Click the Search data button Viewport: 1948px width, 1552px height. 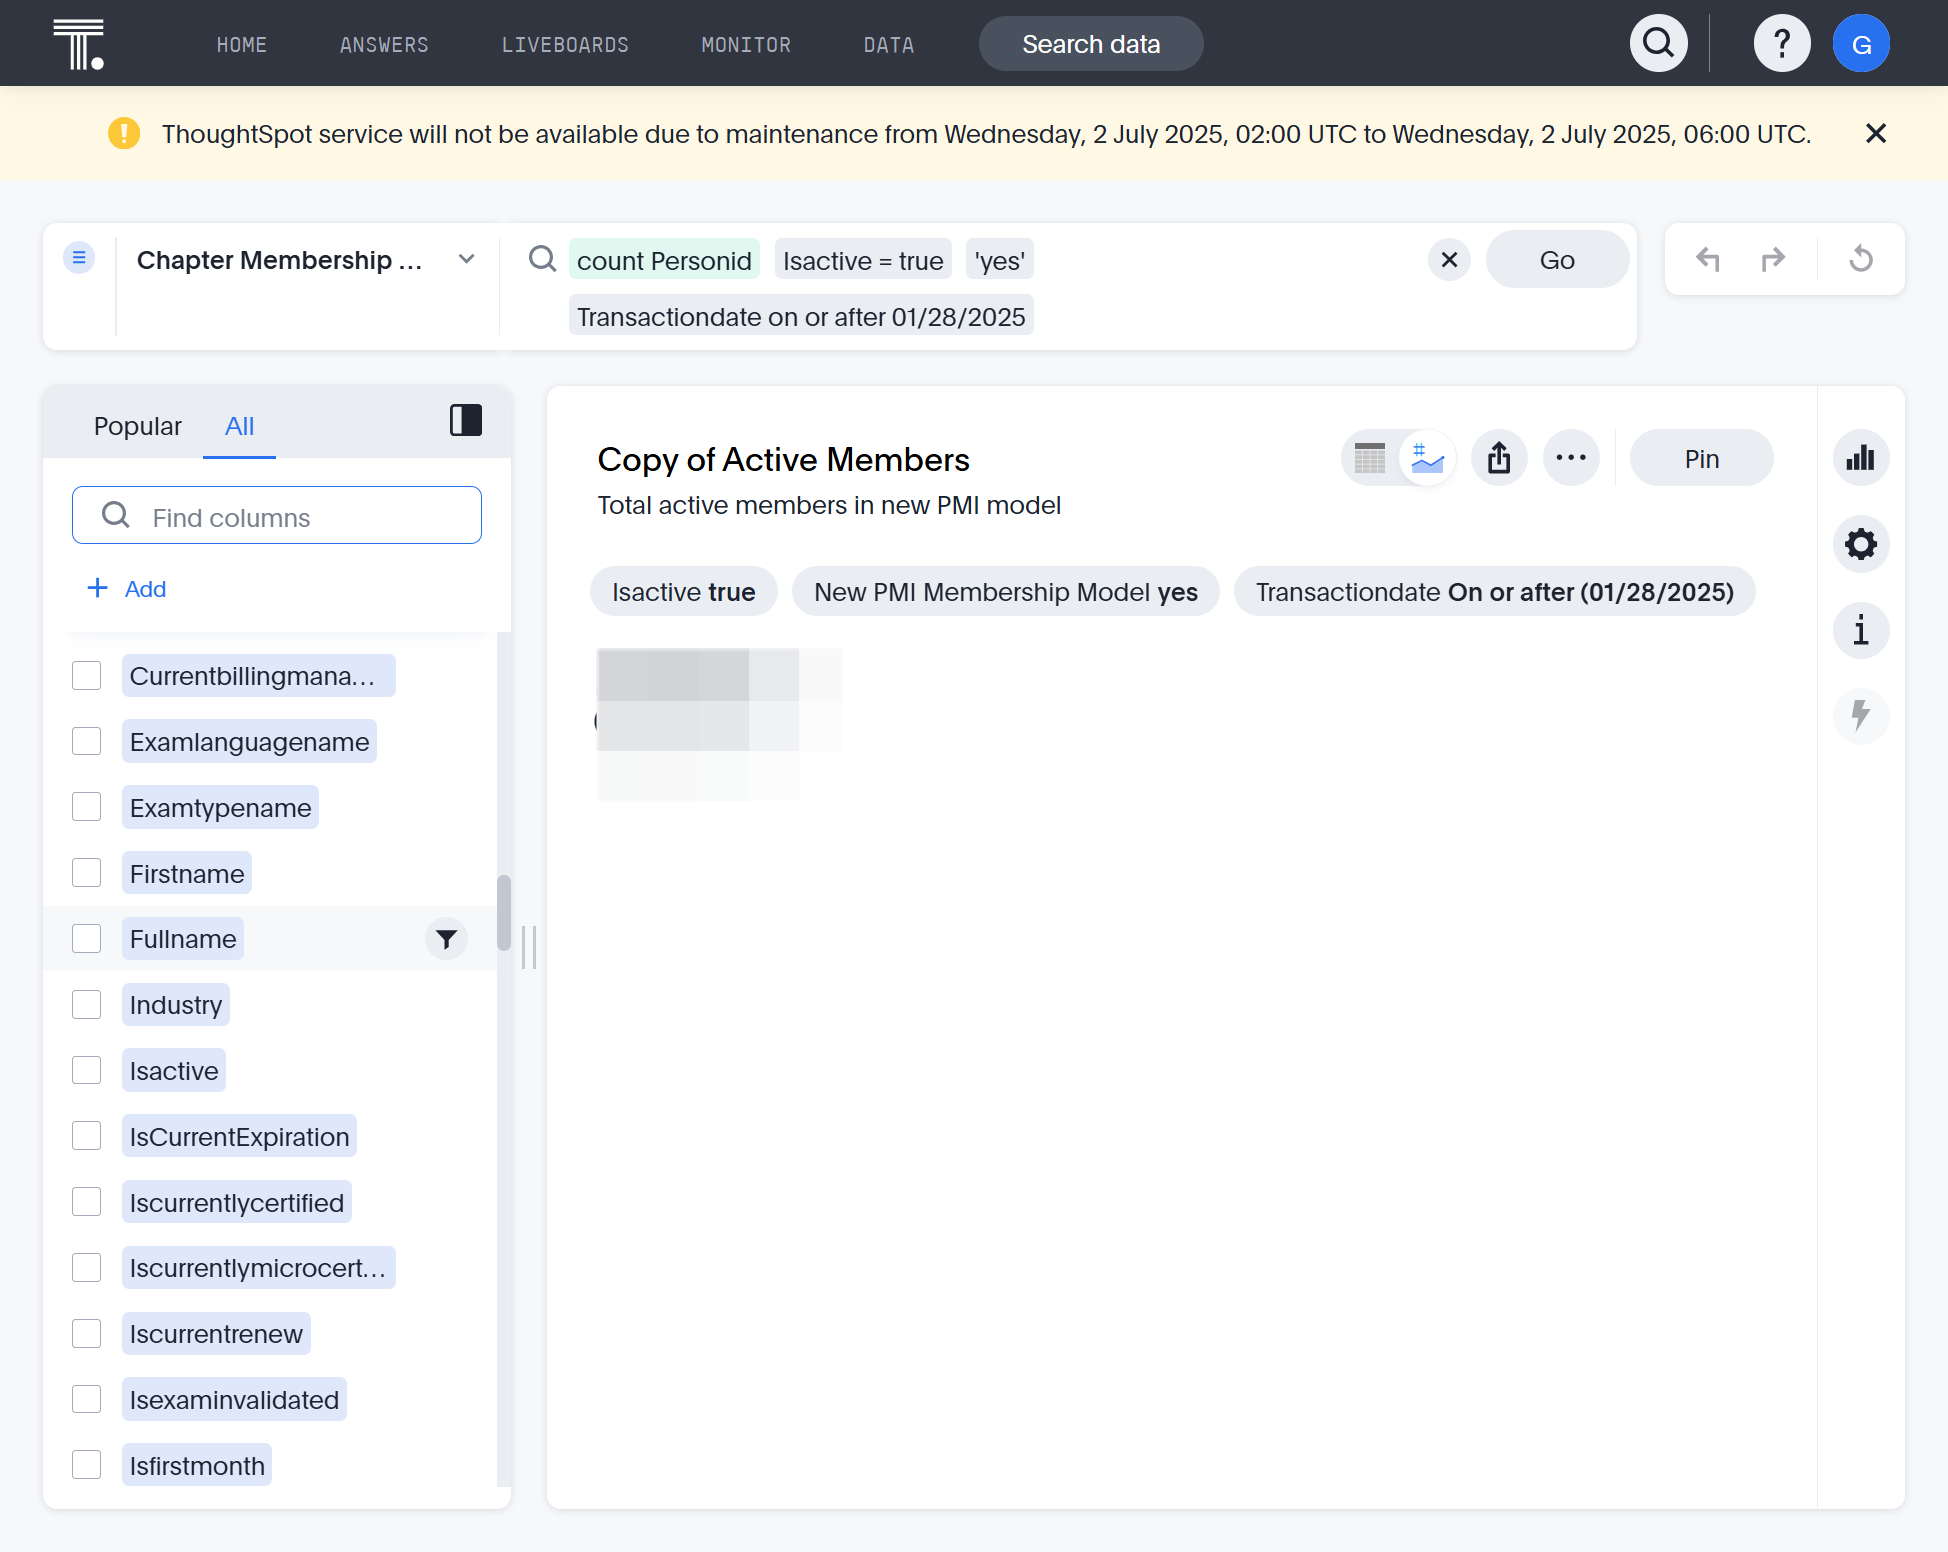click(x=1091, y=44)
